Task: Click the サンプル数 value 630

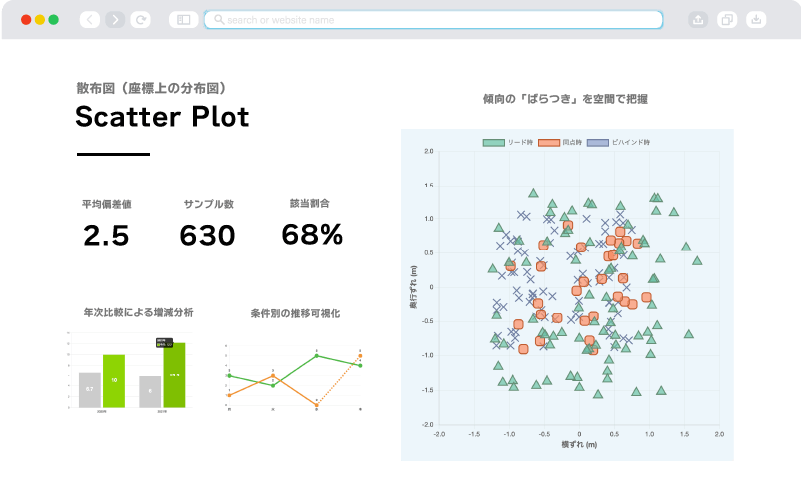Action: pyautogui.click(x=207, y=235)
